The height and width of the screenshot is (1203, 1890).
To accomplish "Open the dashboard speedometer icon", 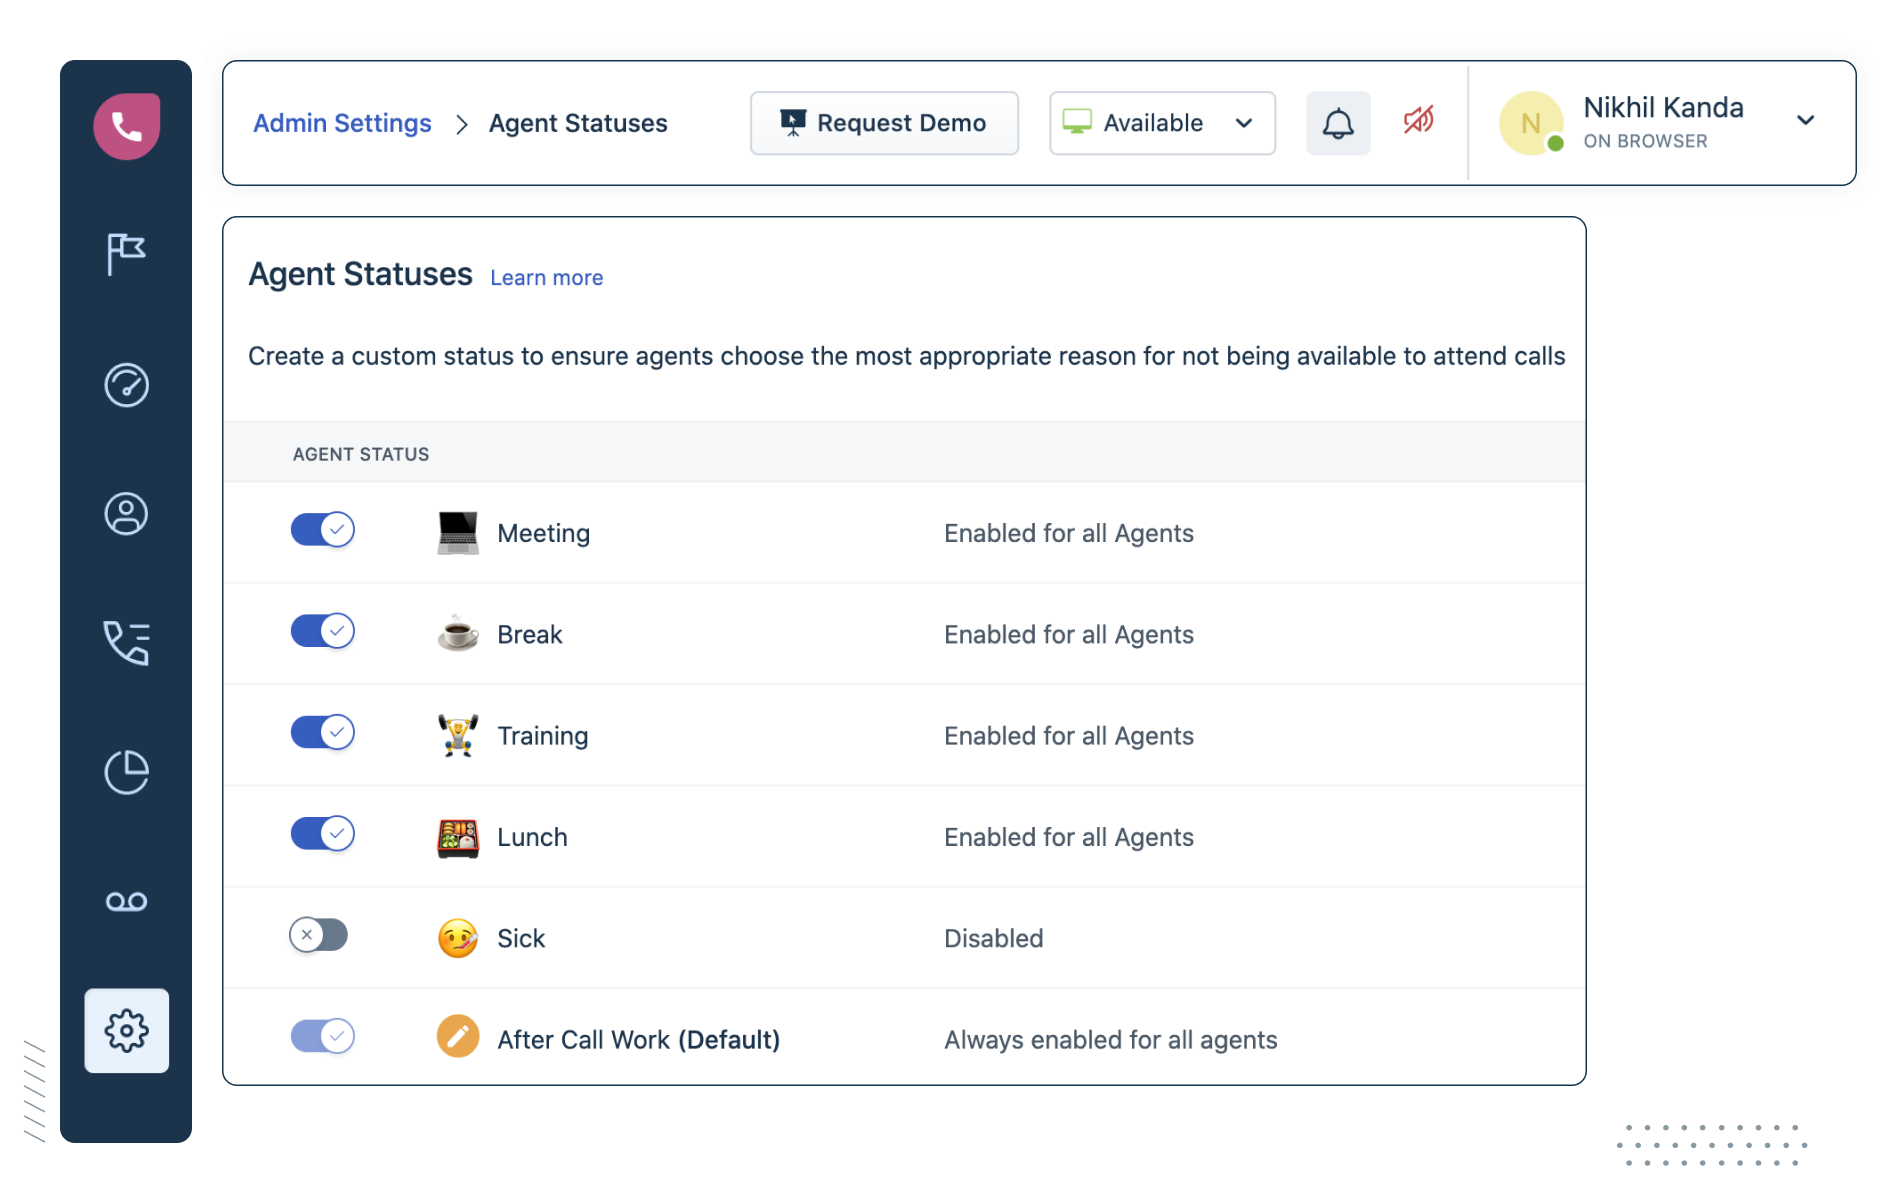I will coord(126,385).
